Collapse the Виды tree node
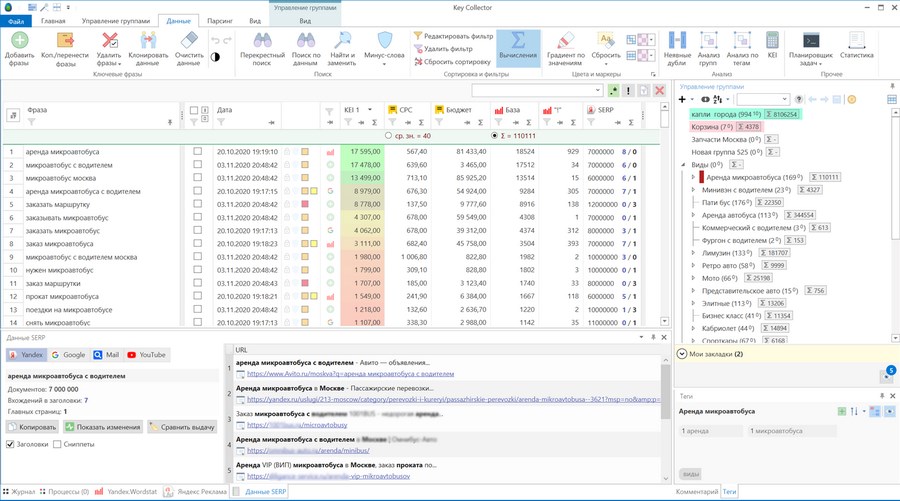 684,165
